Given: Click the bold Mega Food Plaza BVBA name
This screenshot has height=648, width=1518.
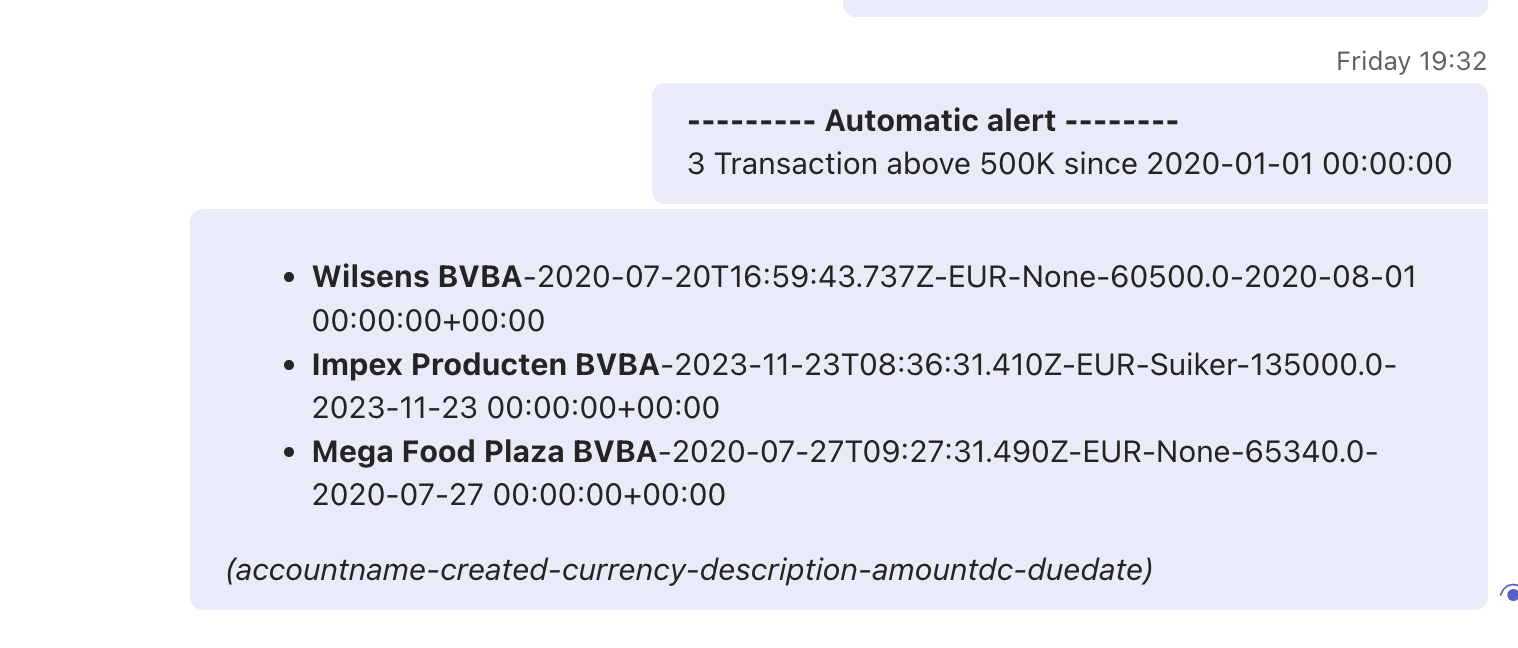Looking at the screenshot, I should (485, 452).
